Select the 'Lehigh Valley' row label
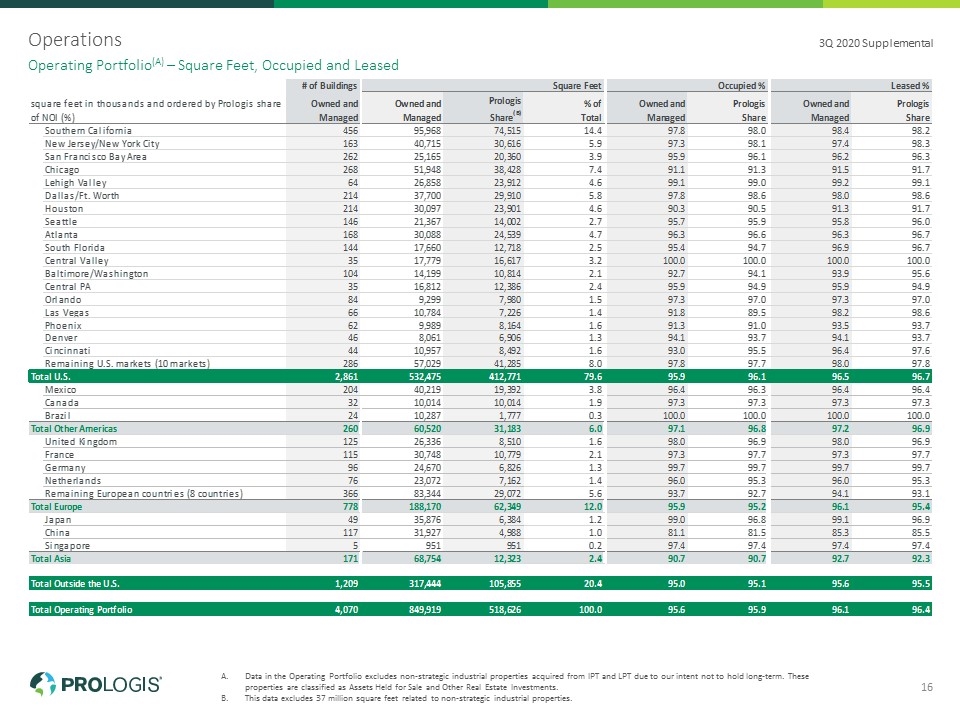Image resolution: width=960 pixels, height=720 pixels. (x=75, y=182)
